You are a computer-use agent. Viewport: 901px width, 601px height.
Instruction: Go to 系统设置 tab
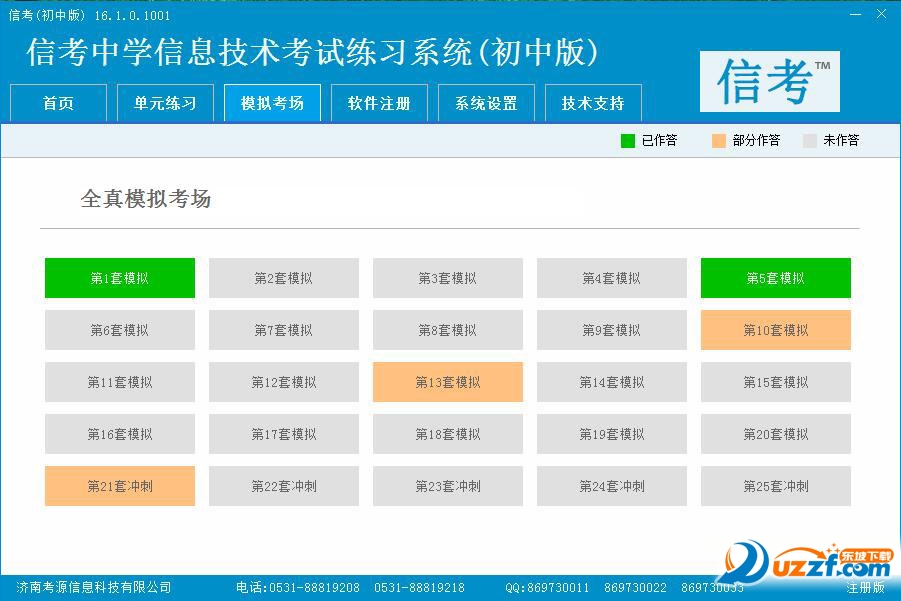coord(486,103)
